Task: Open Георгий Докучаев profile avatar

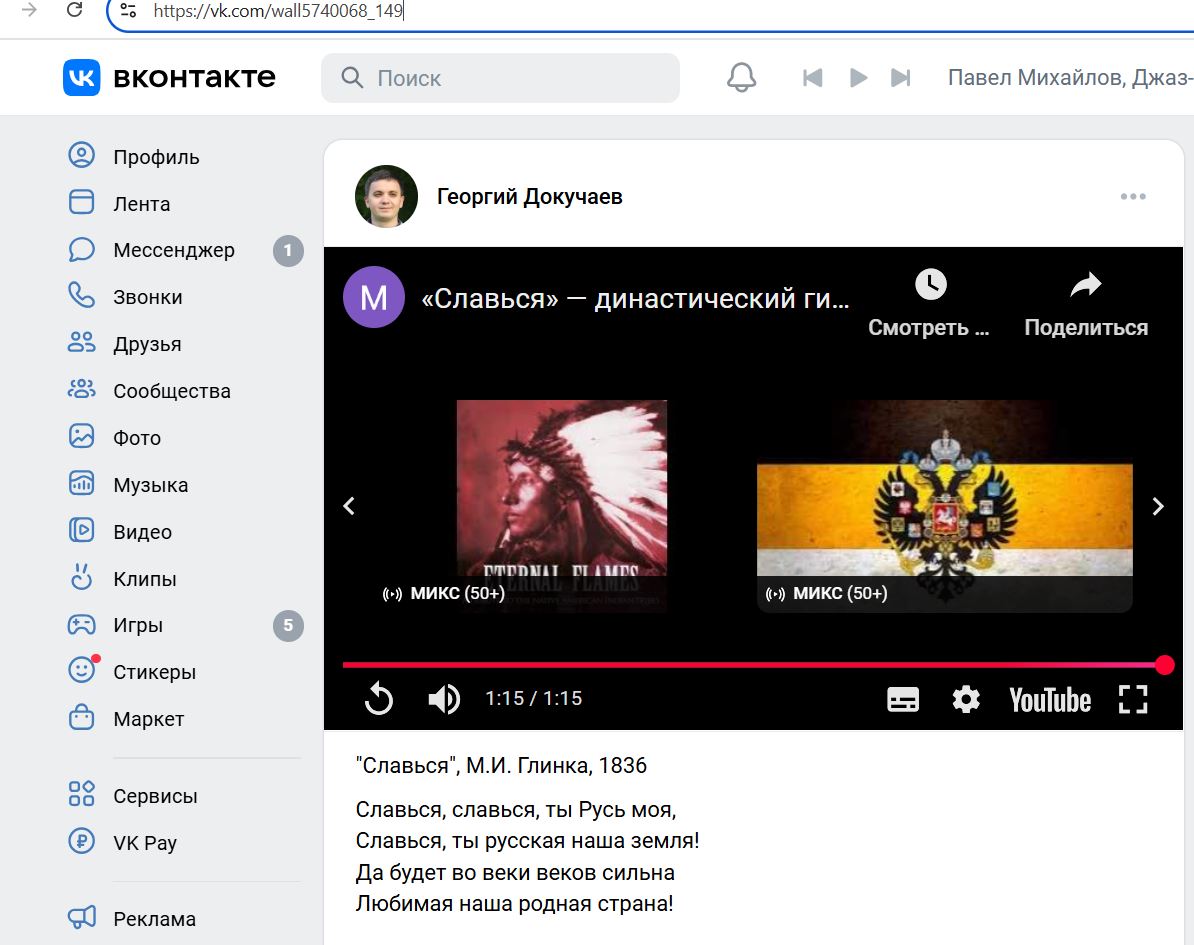Action: click(x=386, y=196)
